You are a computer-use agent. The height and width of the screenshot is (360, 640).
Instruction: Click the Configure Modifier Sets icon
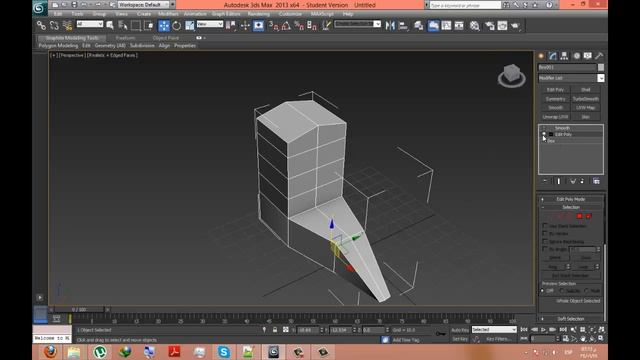click(596, 181)
